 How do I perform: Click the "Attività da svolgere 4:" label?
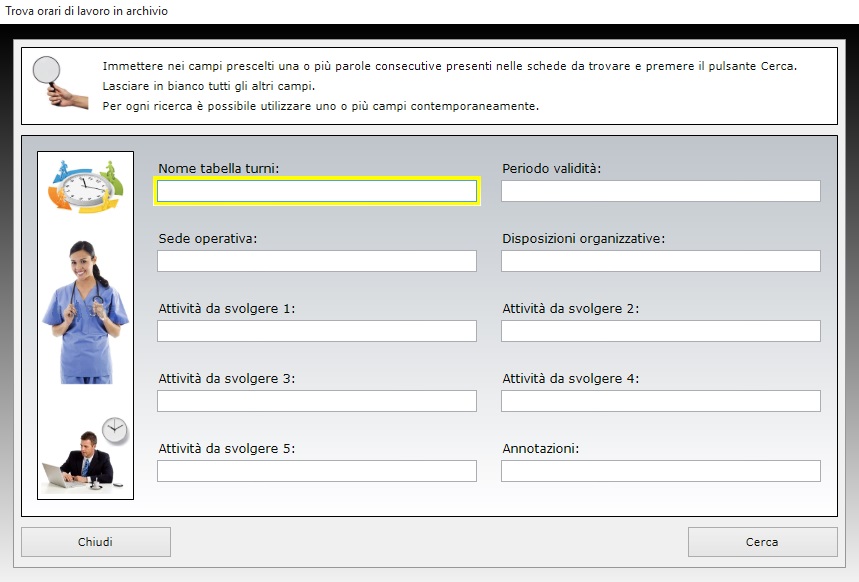(571, 379)
